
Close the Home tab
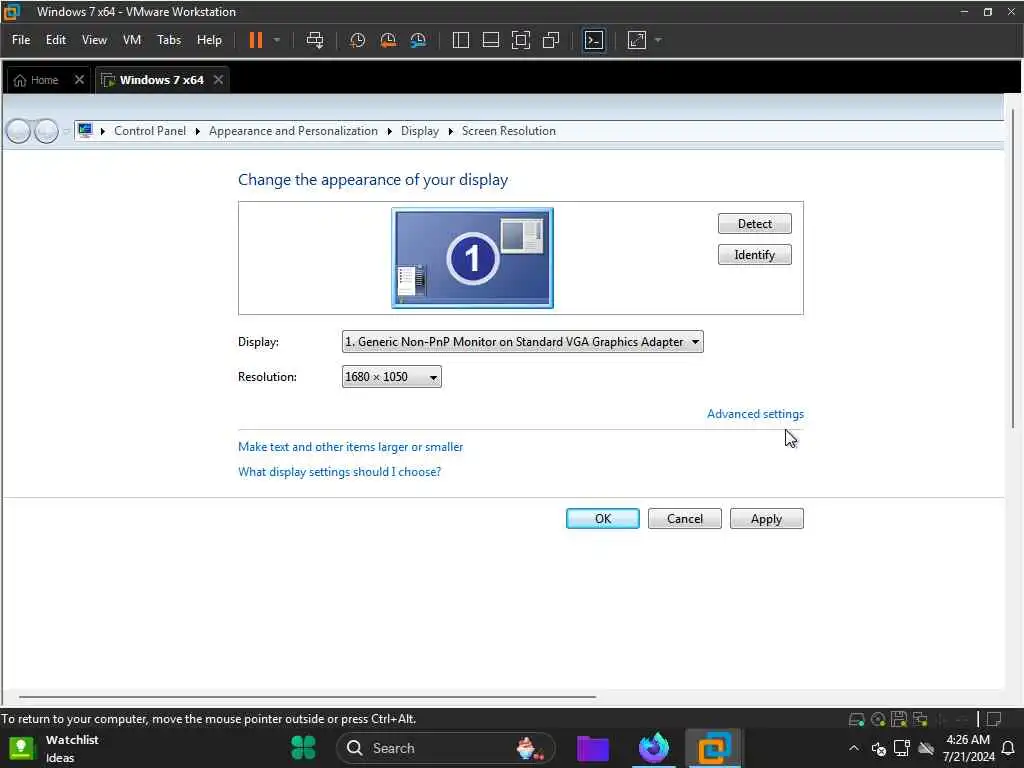(79, 80)
